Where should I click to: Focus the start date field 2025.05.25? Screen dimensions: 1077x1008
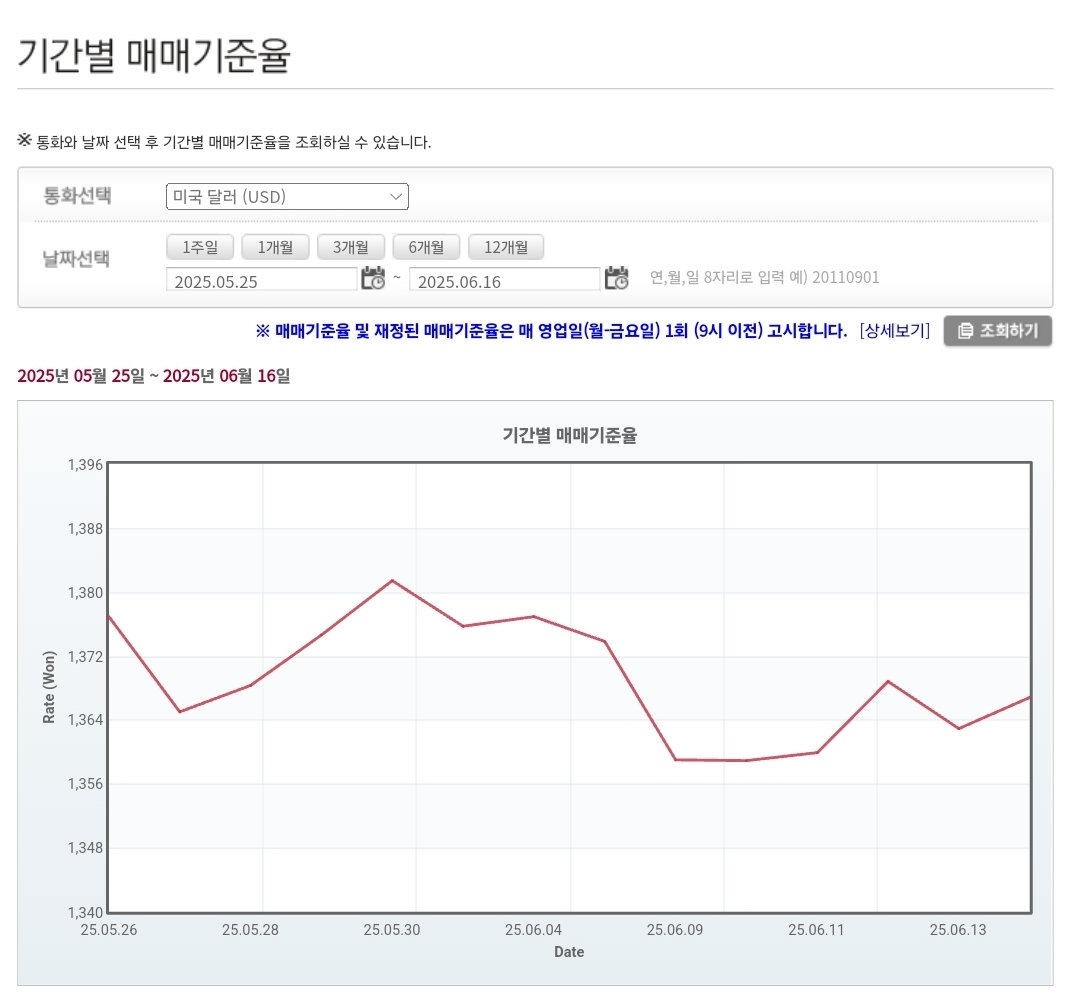262,280
